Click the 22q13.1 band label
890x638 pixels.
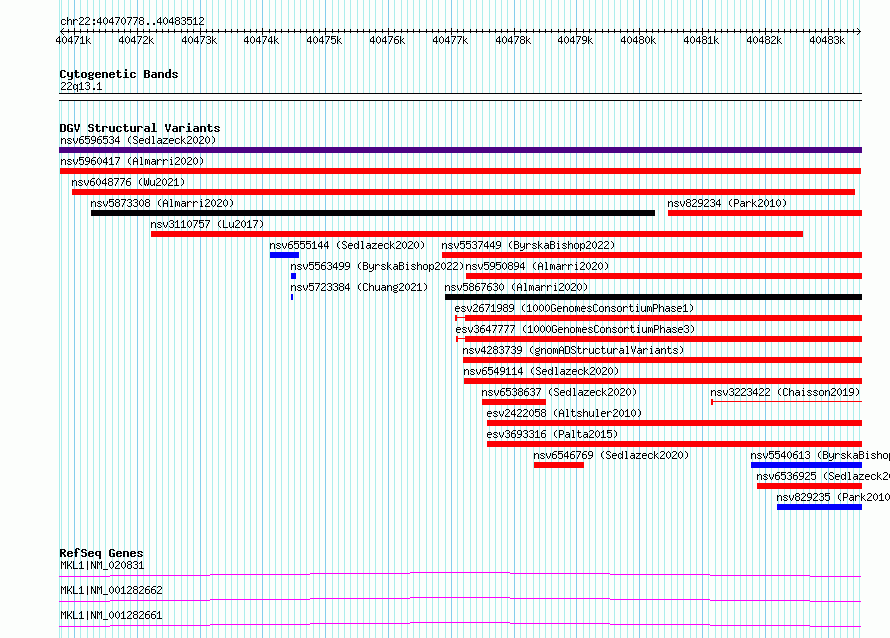81,86
